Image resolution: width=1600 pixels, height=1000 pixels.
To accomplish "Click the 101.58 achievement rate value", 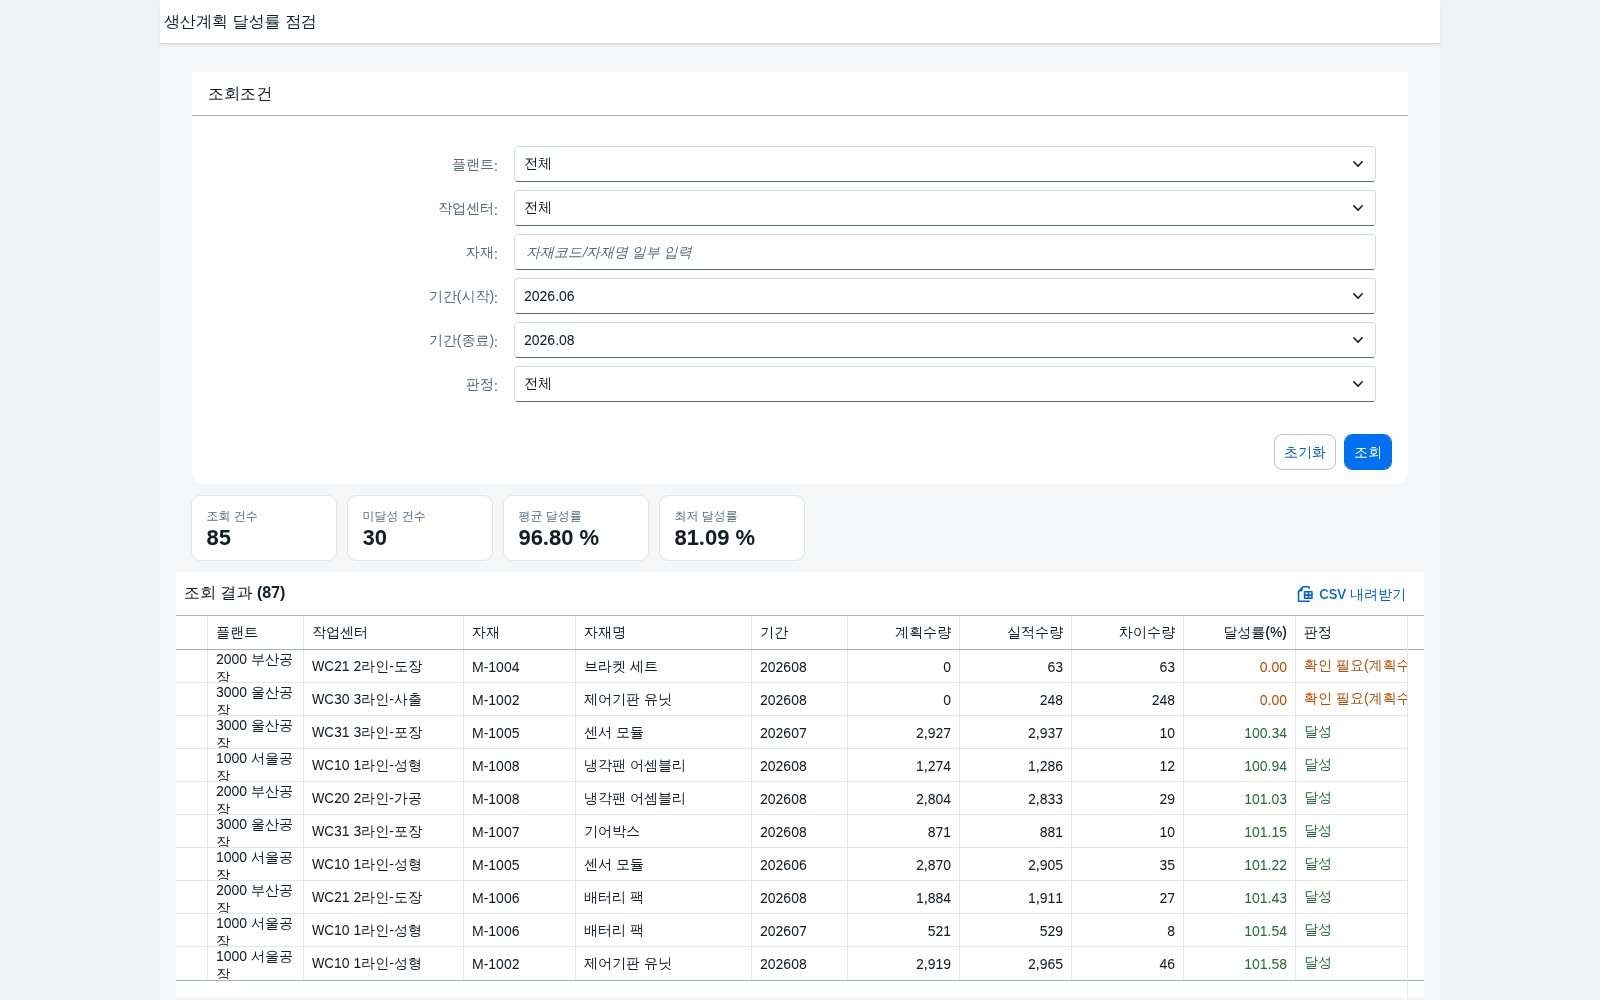I will (1265, 964).
